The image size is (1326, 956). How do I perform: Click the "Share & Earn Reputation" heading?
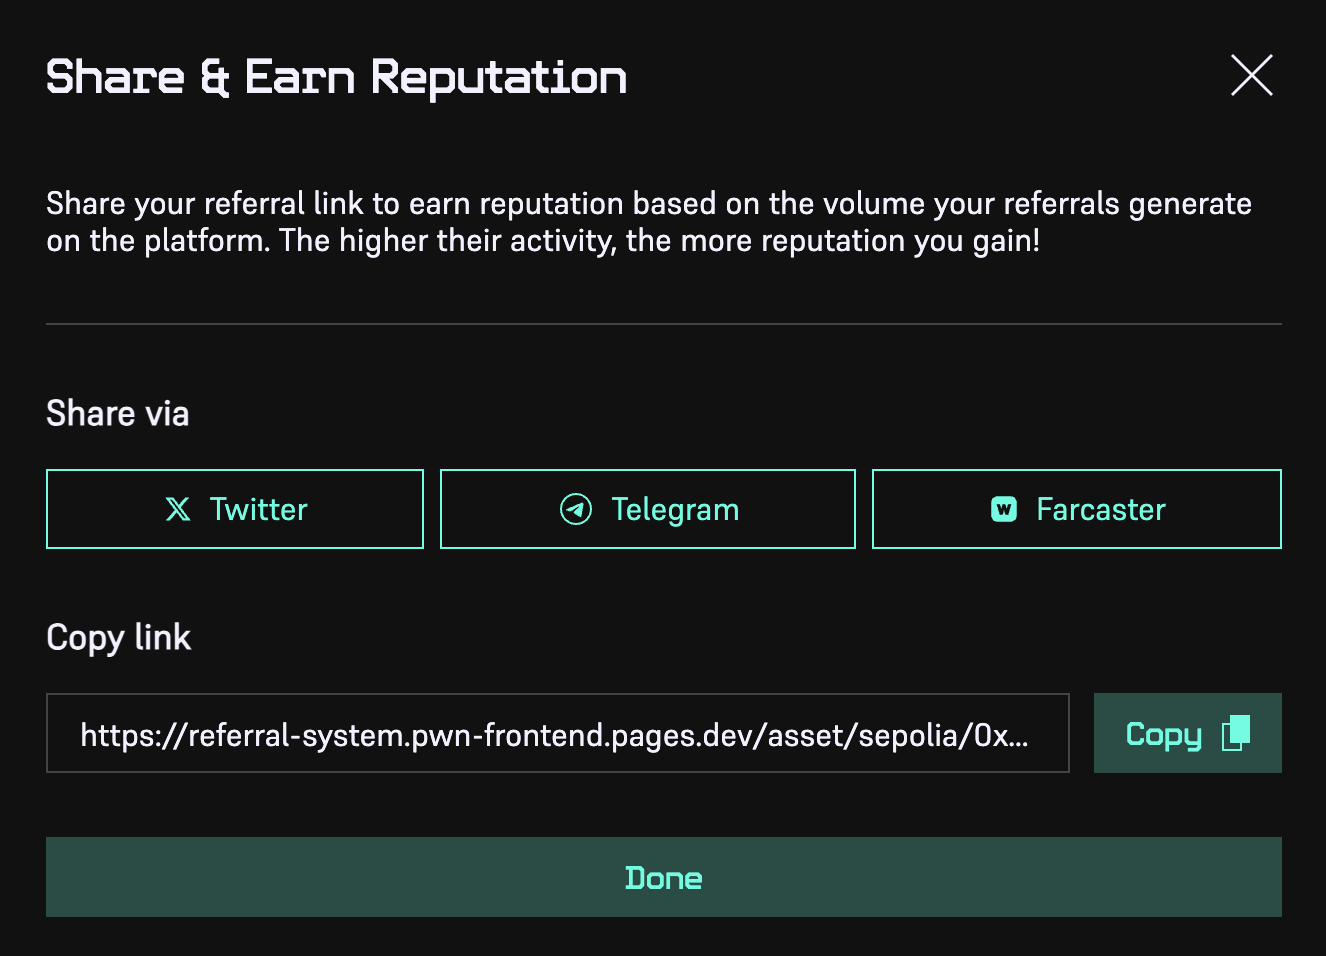336,77
